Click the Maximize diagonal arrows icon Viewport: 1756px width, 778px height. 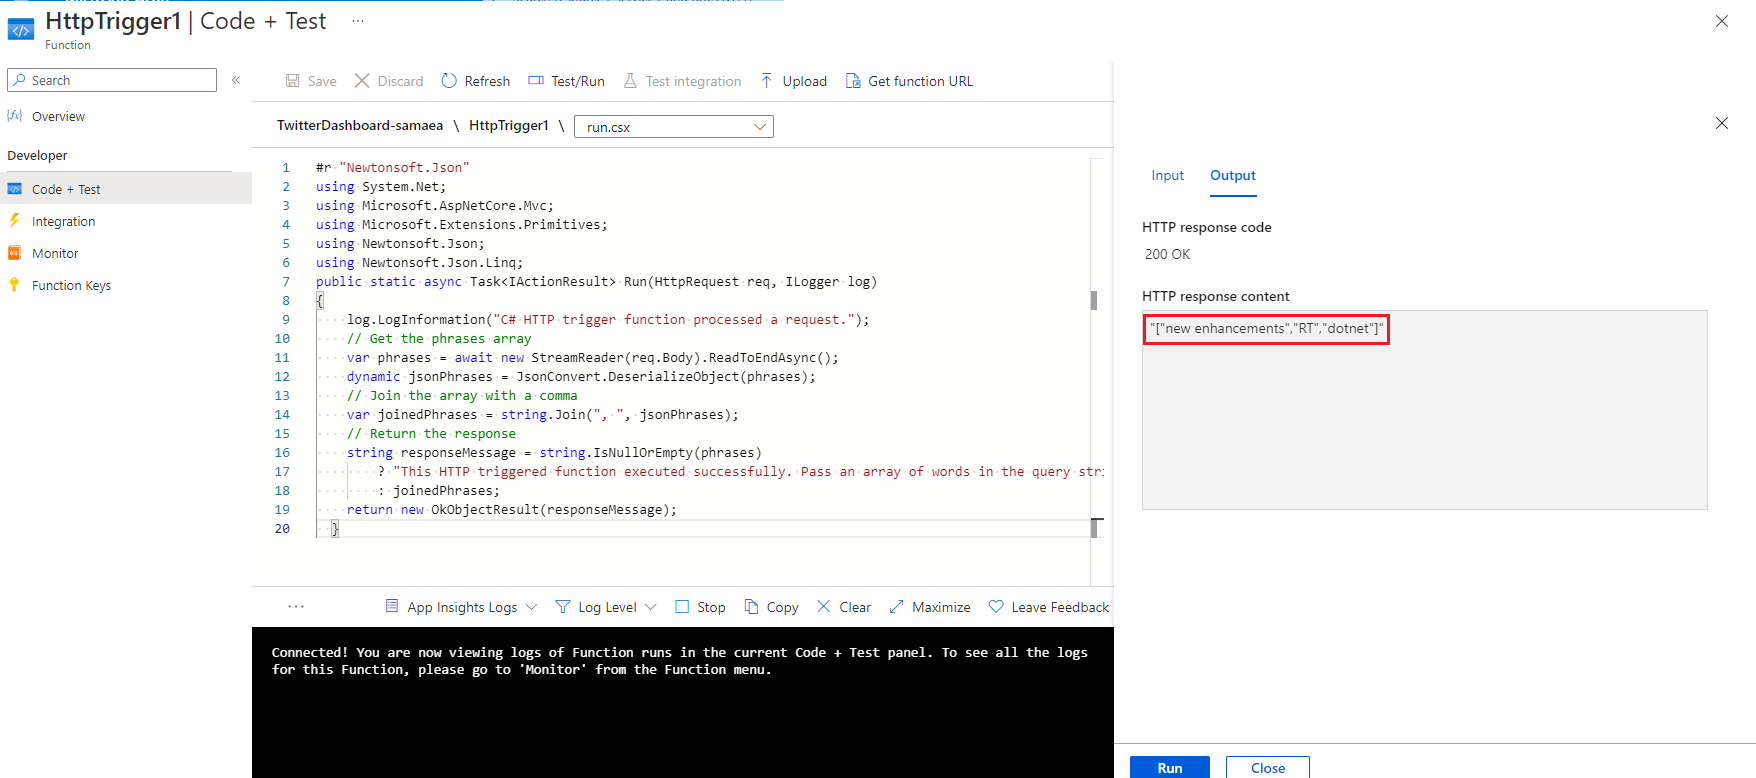tap(896, 607)
